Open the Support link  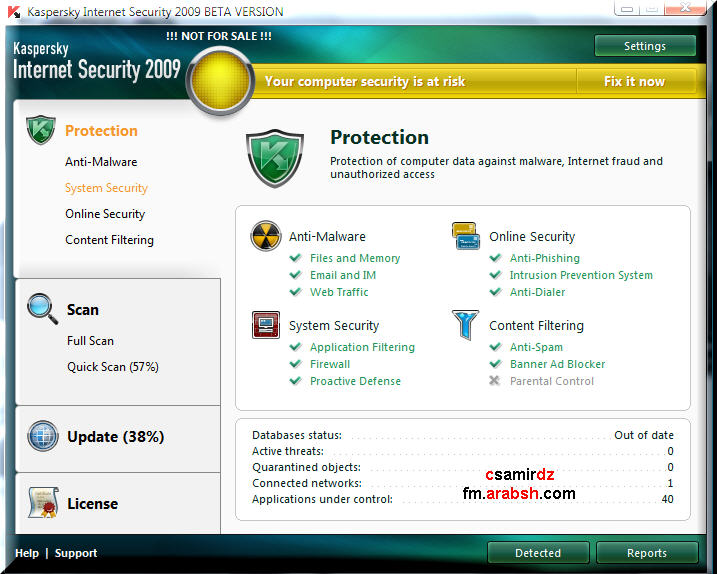[76, 553]
